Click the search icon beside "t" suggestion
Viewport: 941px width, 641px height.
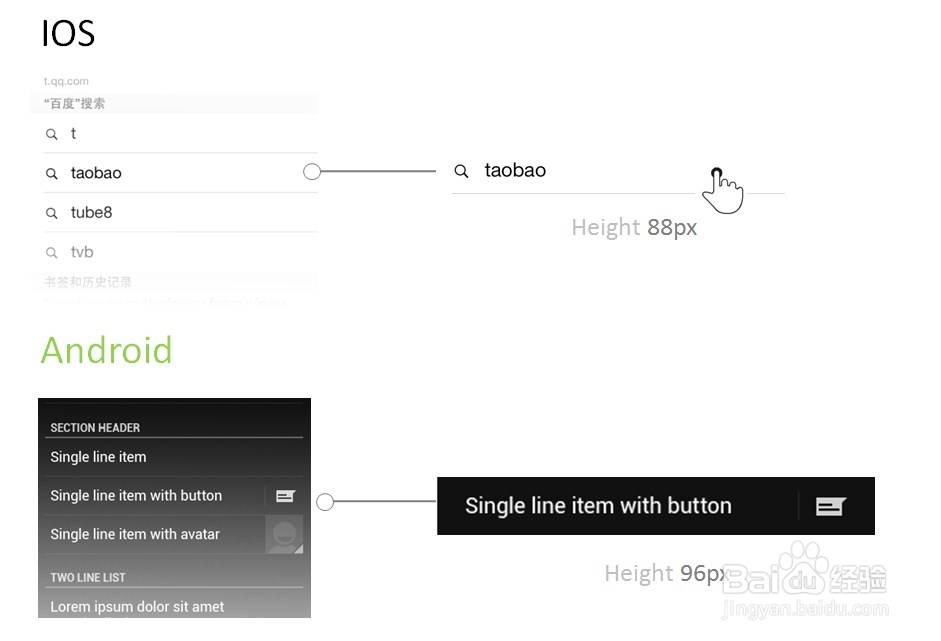[52, 134]
